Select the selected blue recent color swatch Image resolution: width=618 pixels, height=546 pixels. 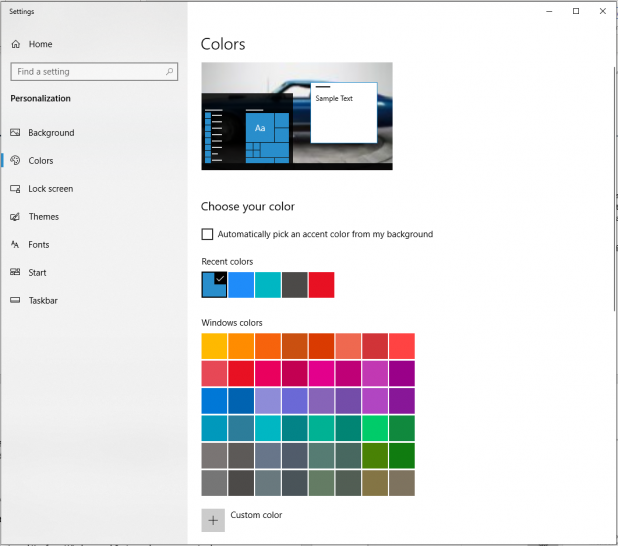(214, 285)
